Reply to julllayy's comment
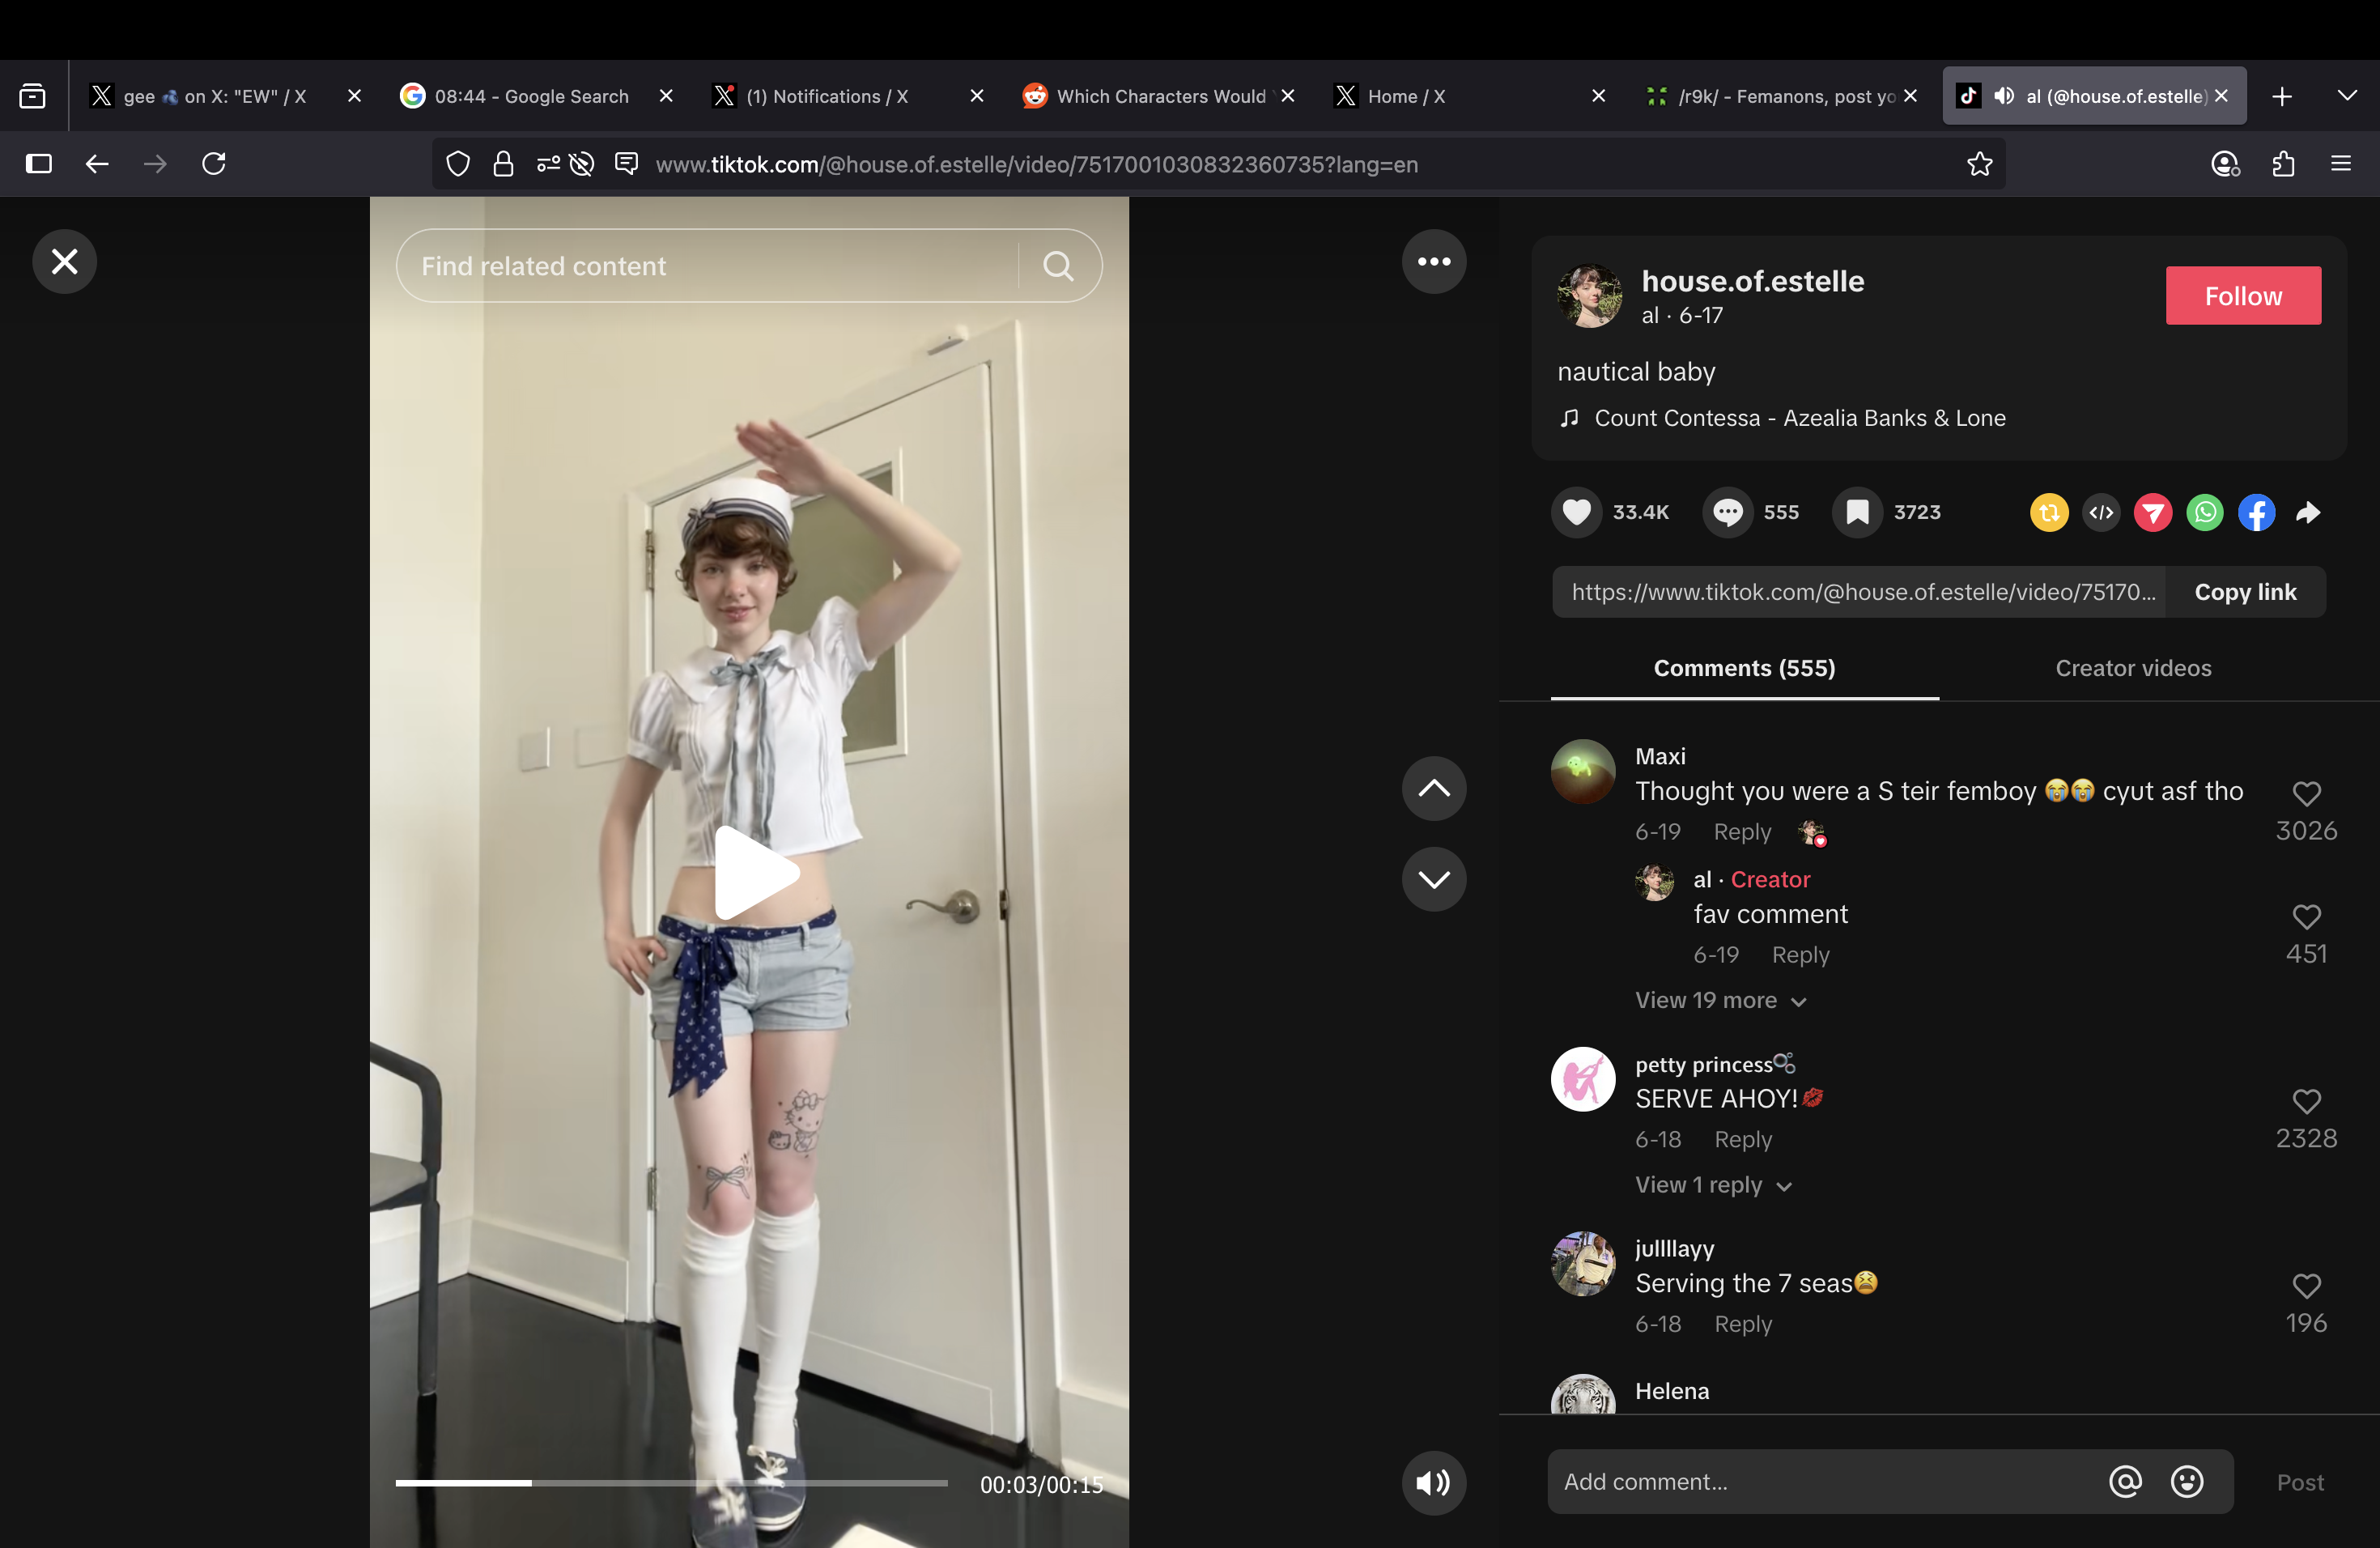2380x1548 pixels. click(1743, 1324)
